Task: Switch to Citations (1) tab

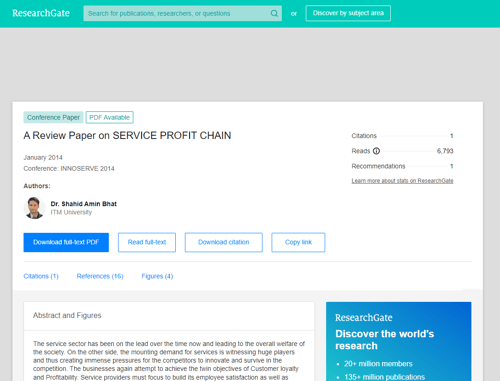Action: [x=41, y=276]
